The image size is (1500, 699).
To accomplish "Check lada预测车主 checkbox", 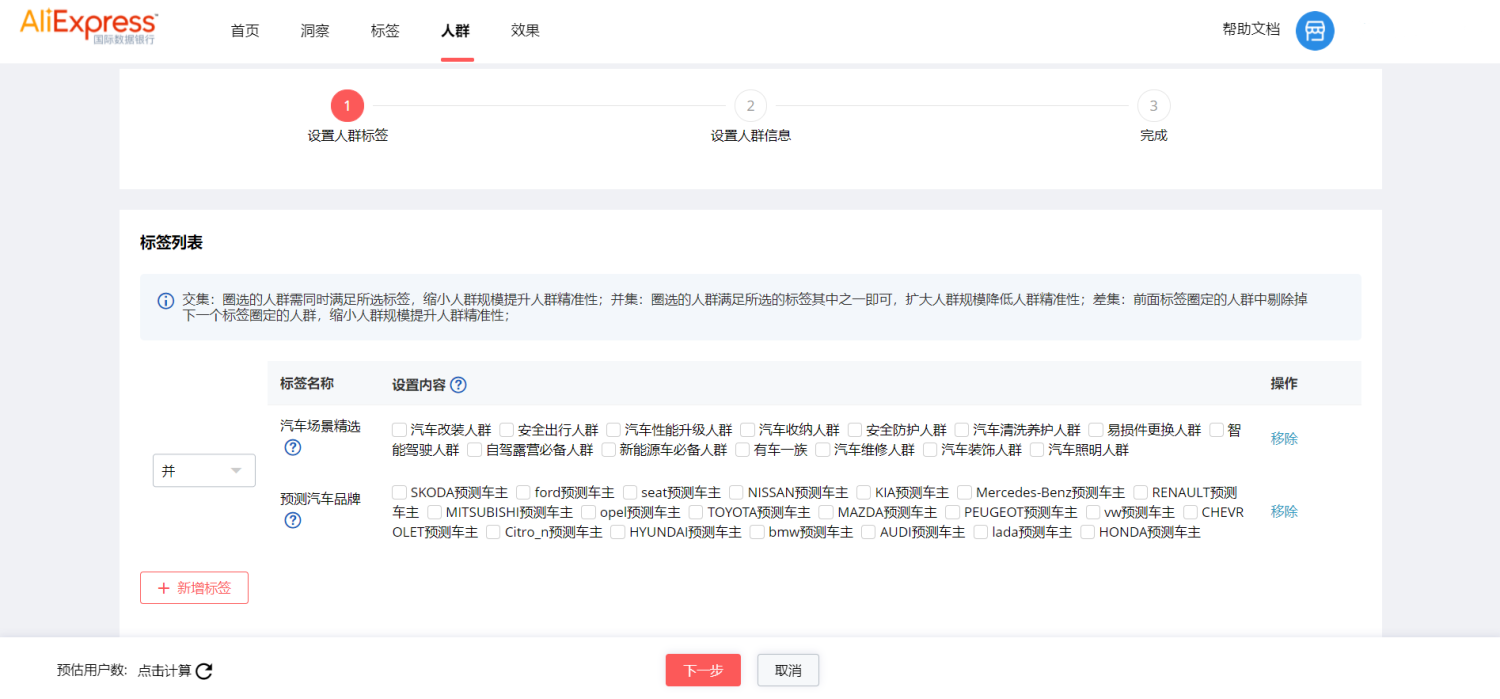I will (981, 533).
